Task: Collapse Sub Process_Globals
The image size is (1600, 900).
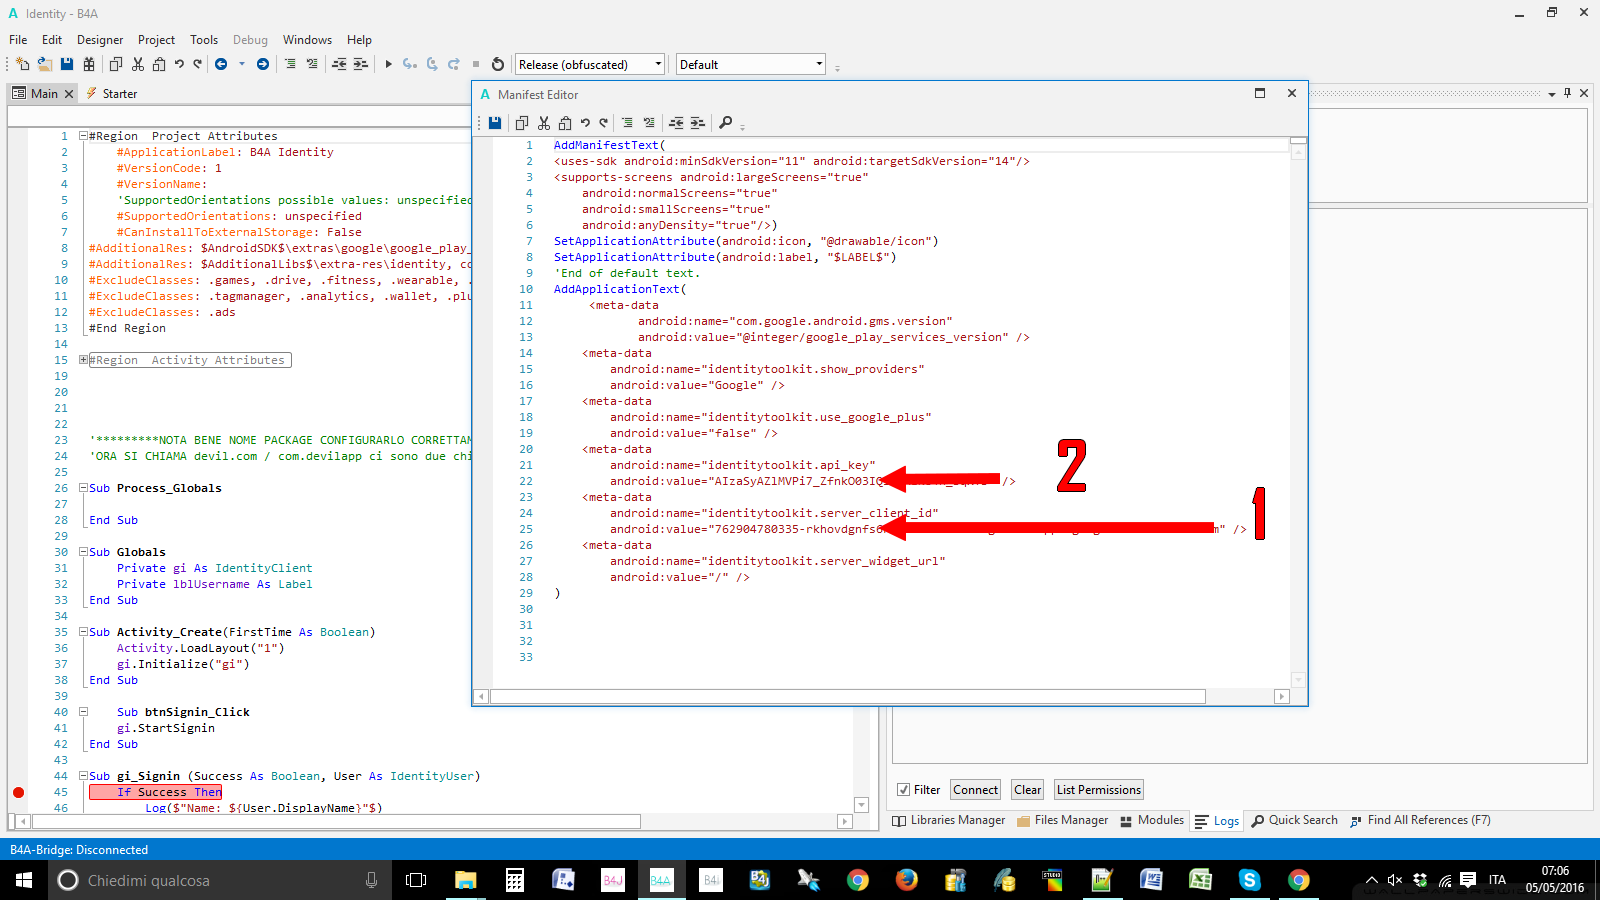Action: pos(84,488)
